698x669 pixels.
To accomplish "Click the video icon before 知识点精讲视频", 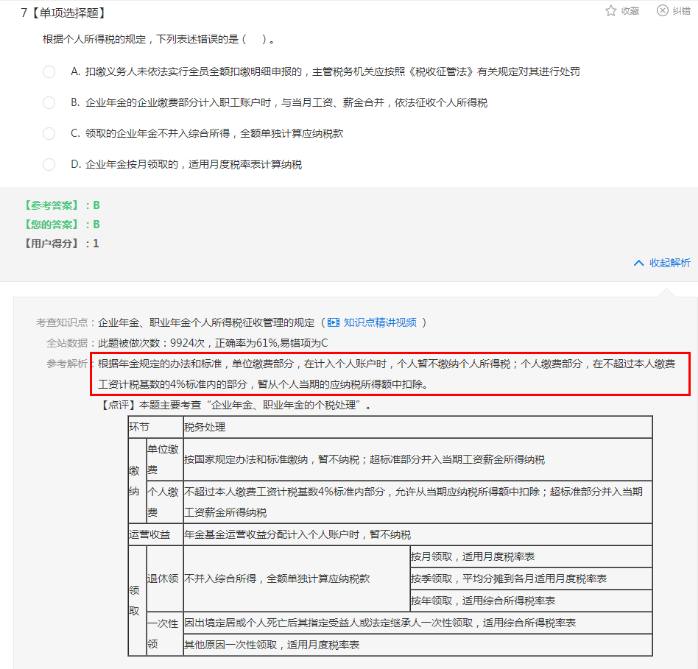I will [x=333, y=322].
